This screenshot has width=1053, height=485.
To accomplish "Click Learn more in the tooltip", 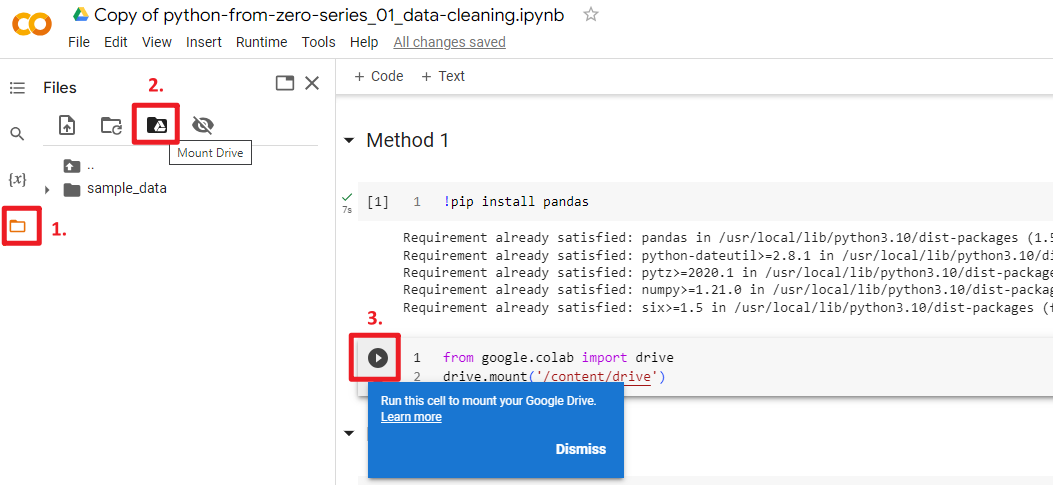I will (x=411, y=416).
